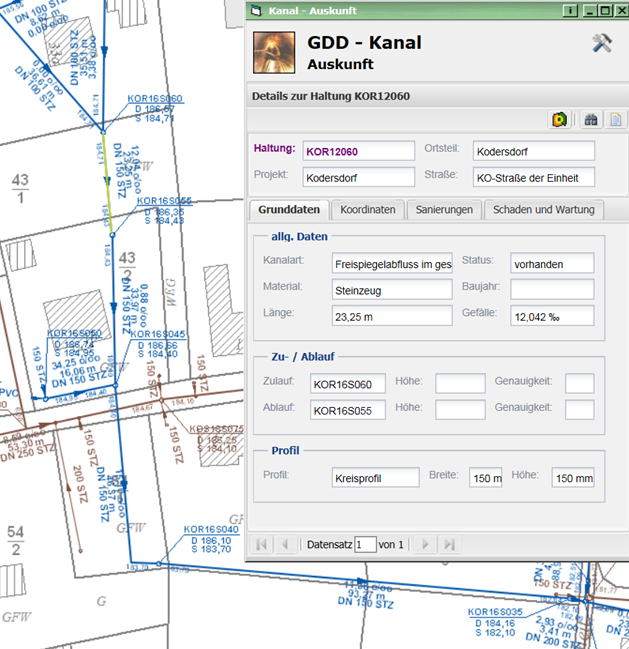Click the Ablauf field KOR16S055
Image resolution: width=629 pixels, height=649 pixels.
tap(348, 410)
